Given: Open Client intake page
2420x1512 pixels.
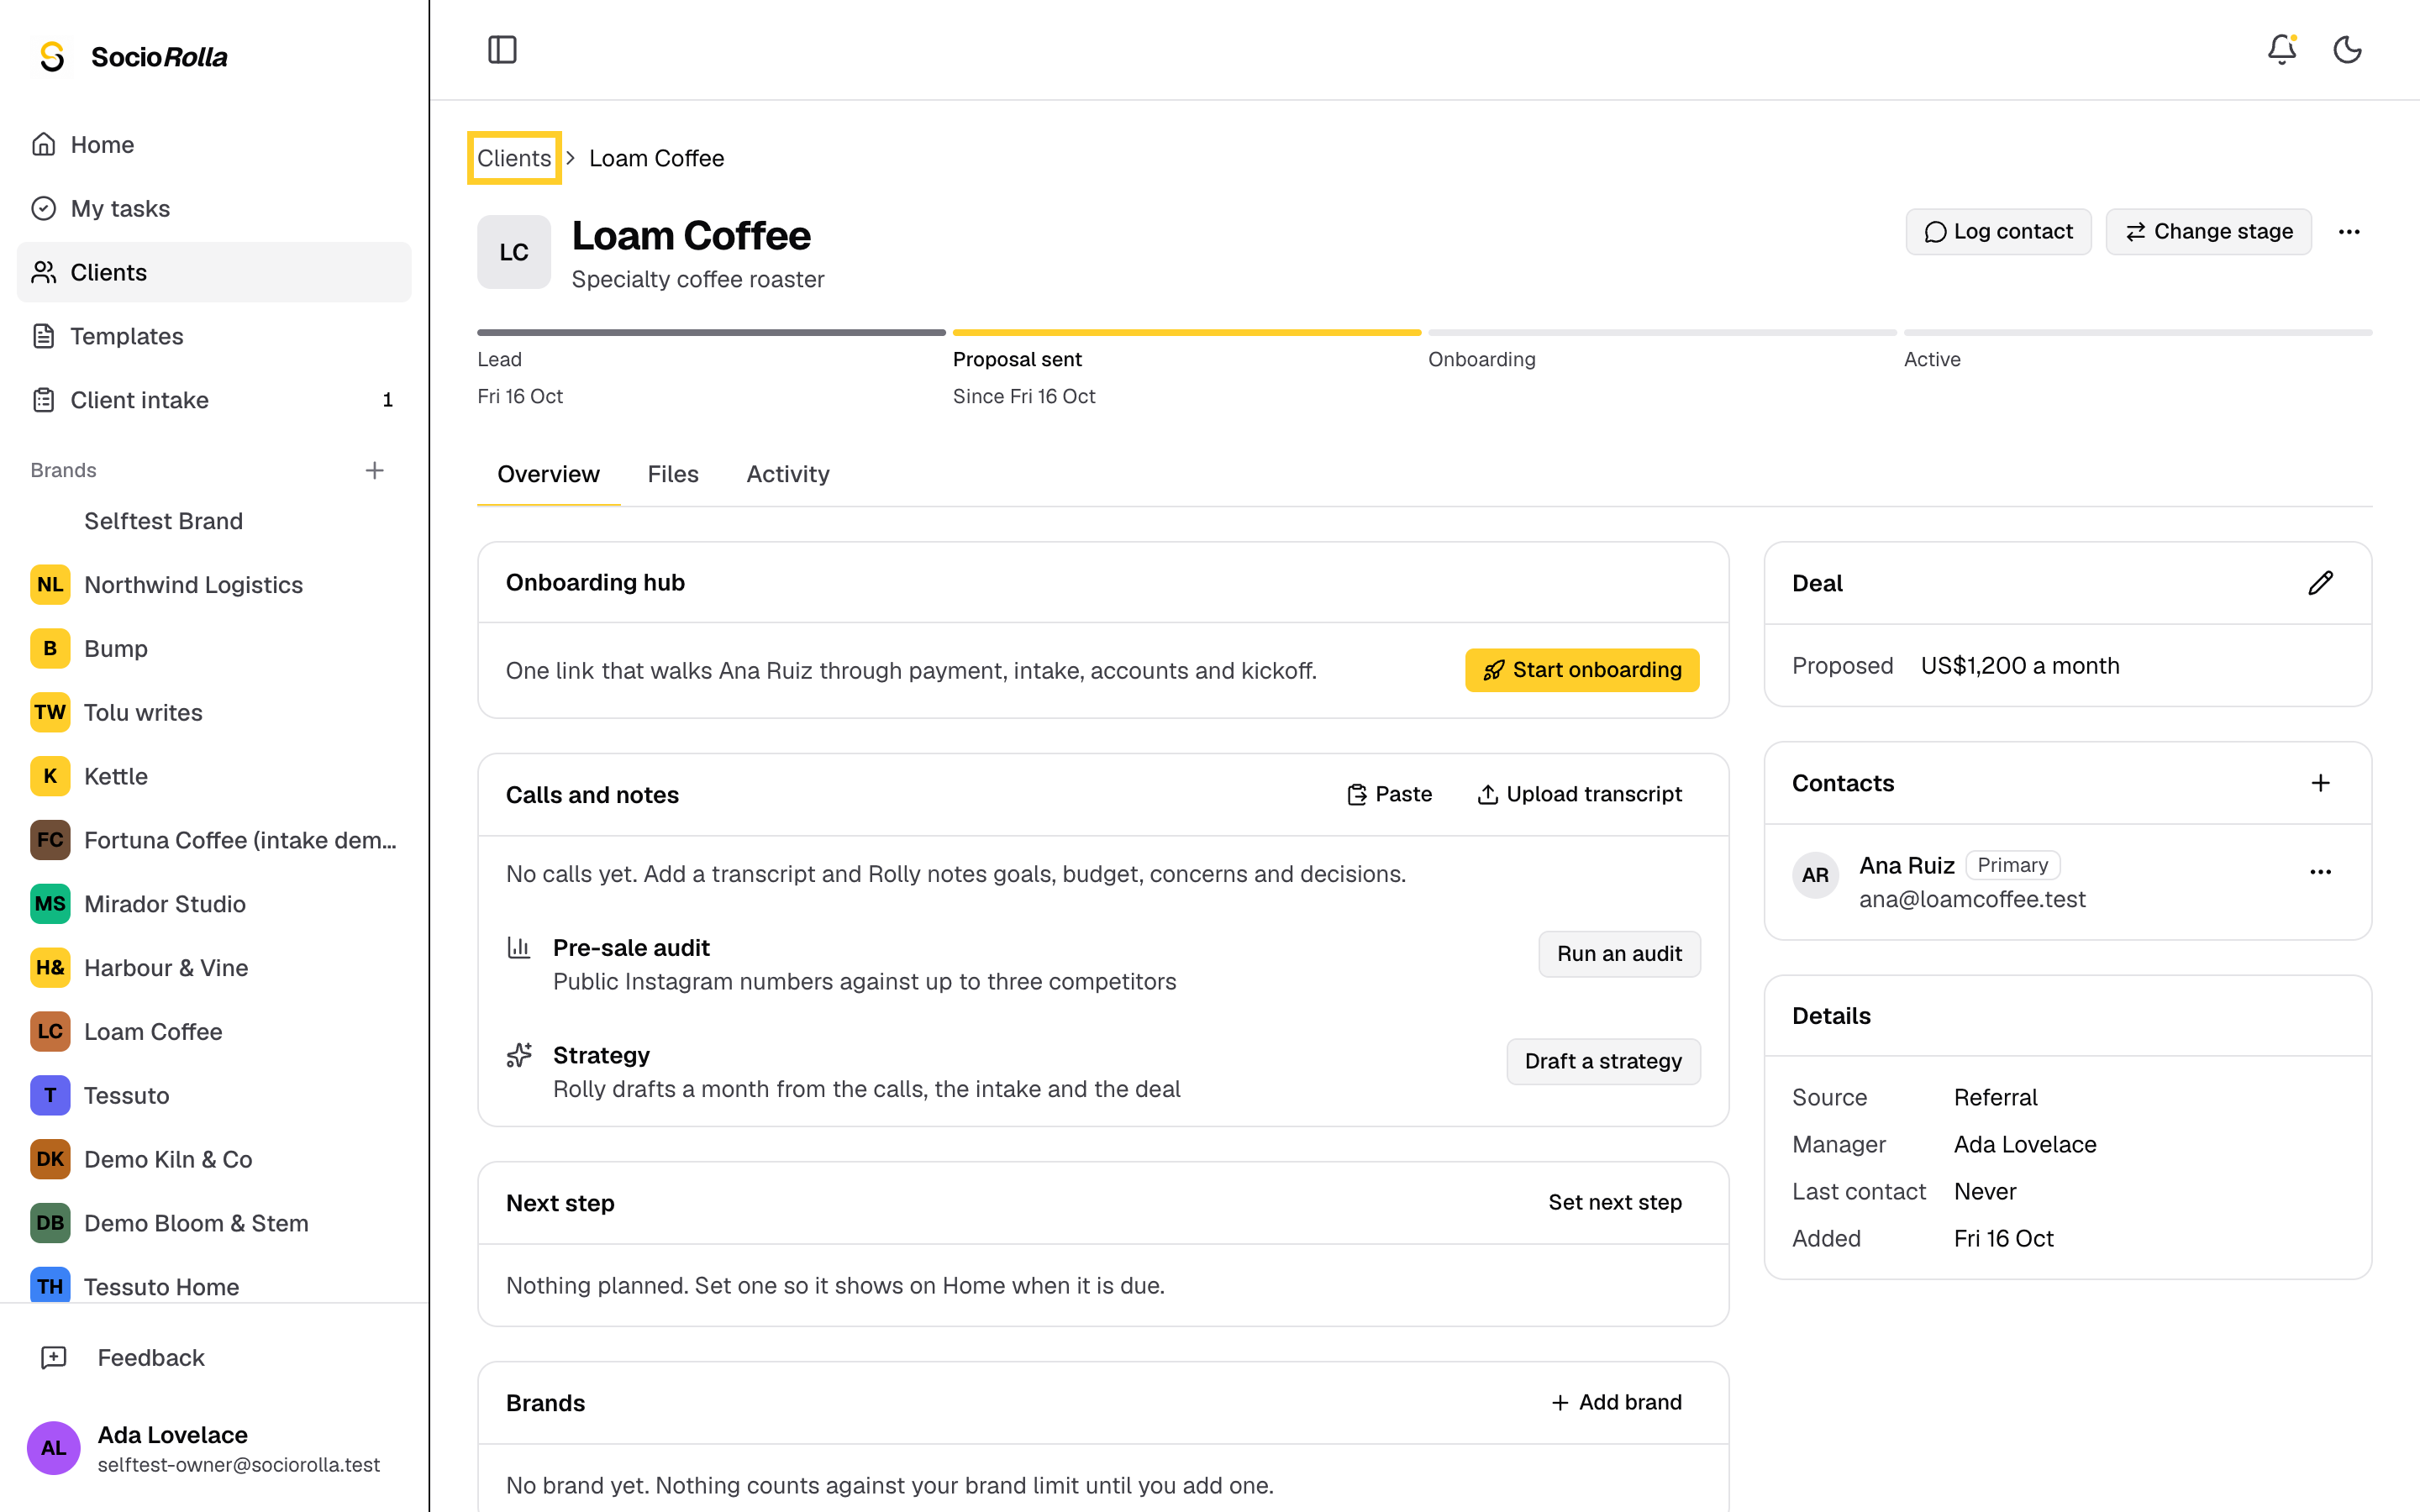Looking at the screenshot, I should click(214, 400).
